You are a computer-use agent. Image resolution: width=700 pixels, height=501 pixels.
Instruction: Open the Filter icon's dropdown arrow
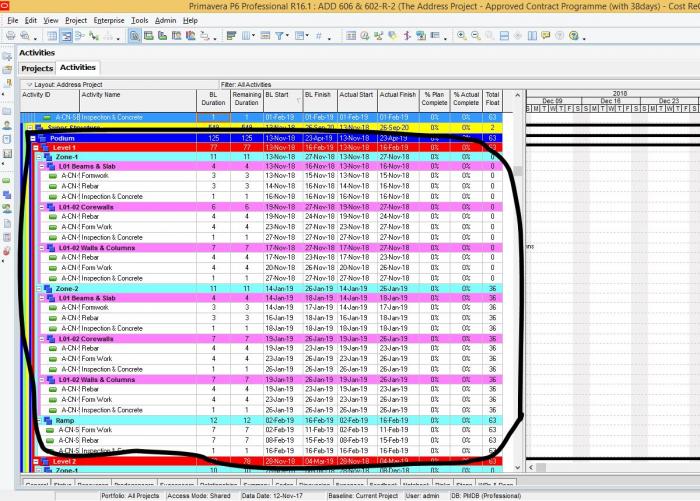(287, 36)
